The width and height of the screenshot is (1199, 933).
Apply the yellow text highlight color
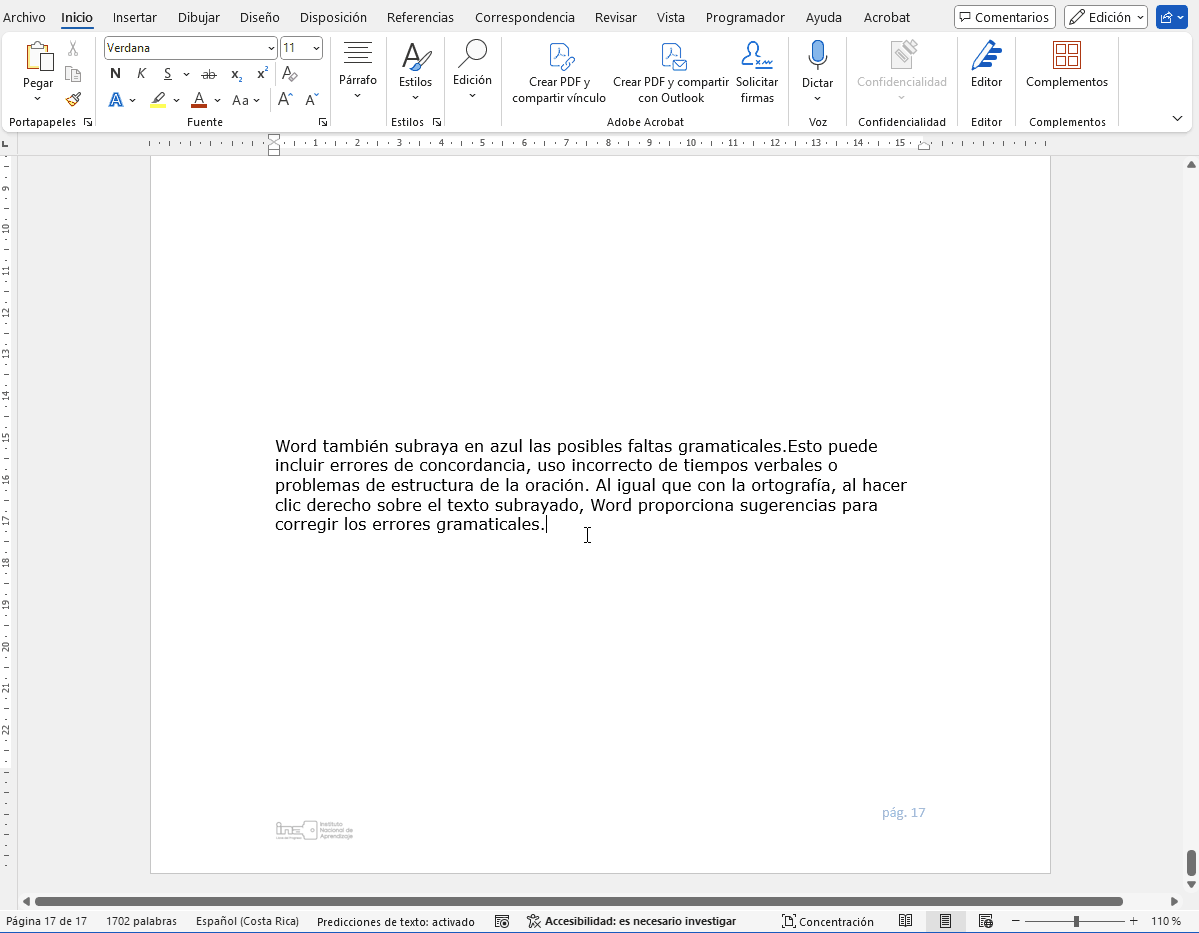(x=158, y=100)
